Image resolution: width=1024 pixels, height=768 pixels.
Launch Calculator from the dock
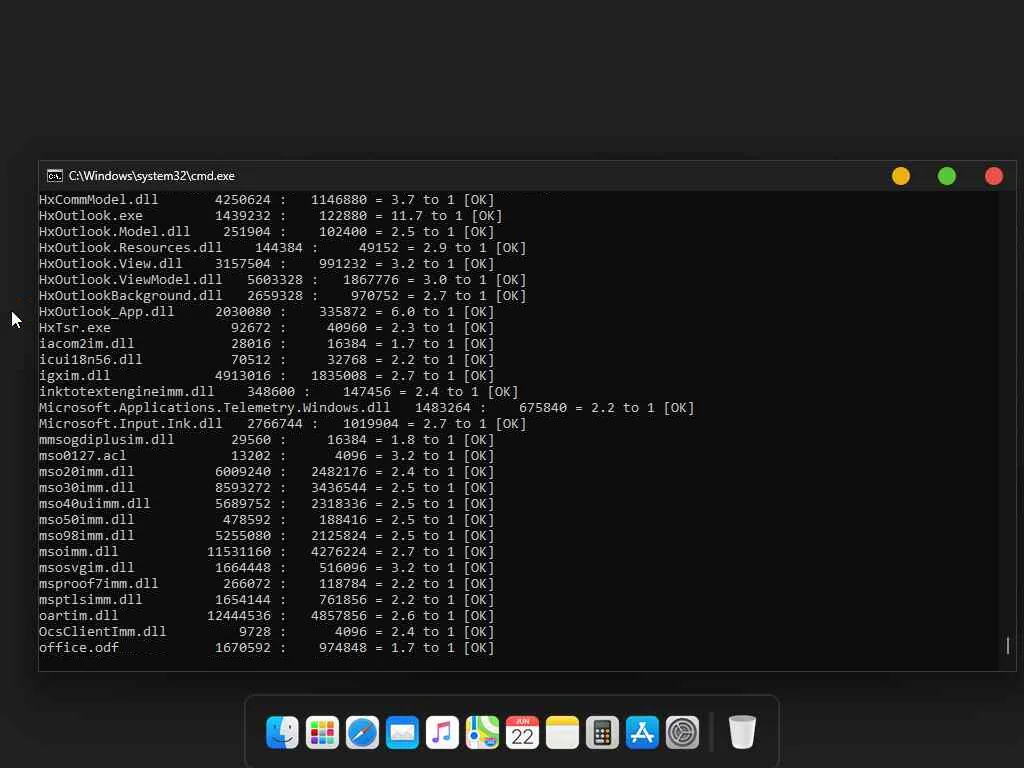pyautogui.click(x=602, y=732)
